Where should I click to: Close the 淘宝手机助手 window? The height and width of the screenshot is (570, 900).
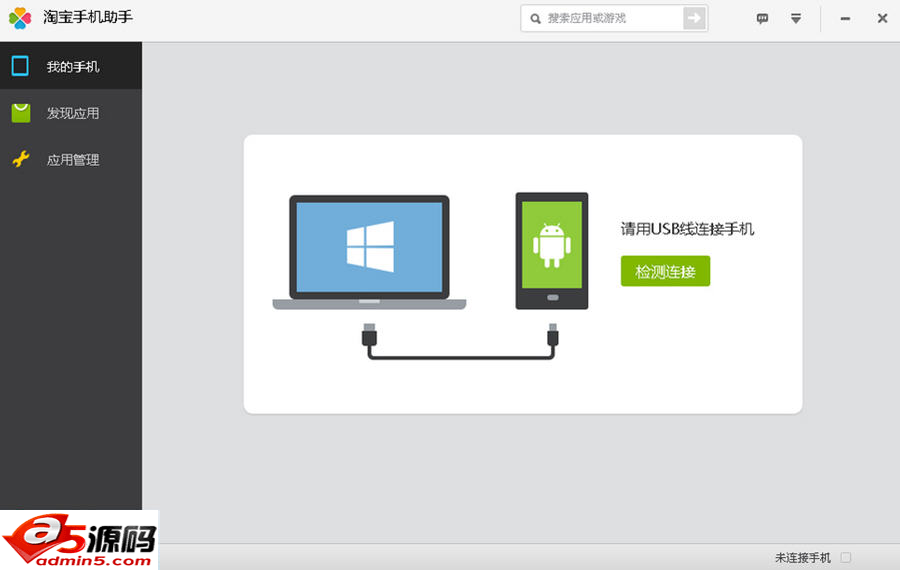click(883, 18)
